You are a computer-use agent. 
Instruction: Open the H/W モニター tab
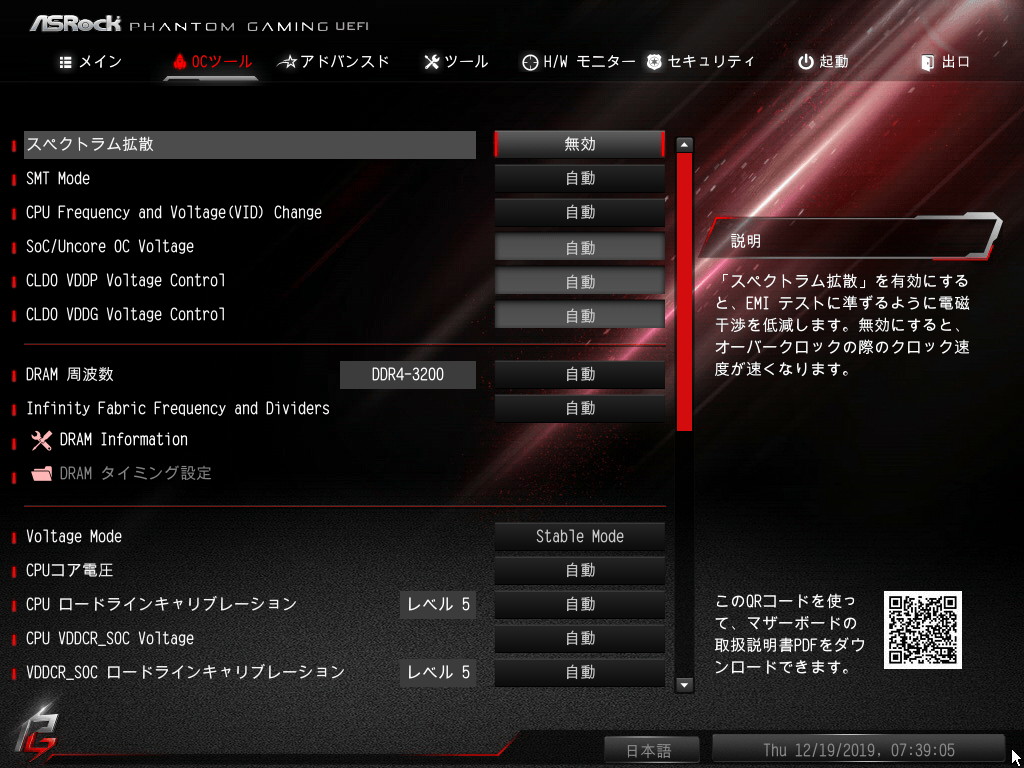[579, 62]
